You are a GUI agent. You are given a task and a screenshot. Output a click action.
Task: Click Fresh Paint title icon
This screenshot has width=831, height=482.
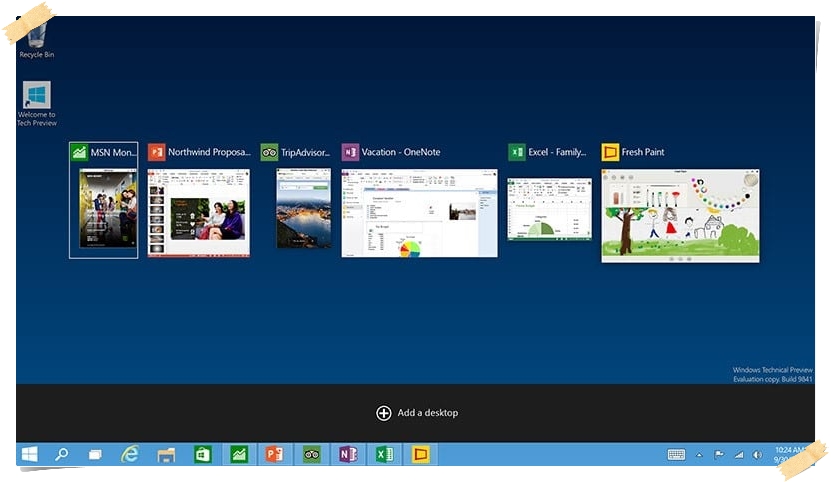[610, 152]
